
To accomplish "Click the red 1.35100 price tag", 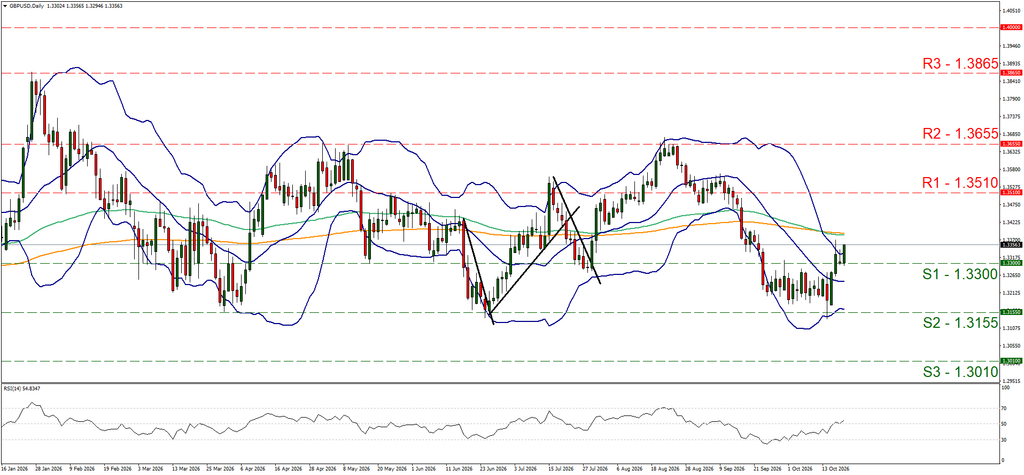I will [1010, 193].
